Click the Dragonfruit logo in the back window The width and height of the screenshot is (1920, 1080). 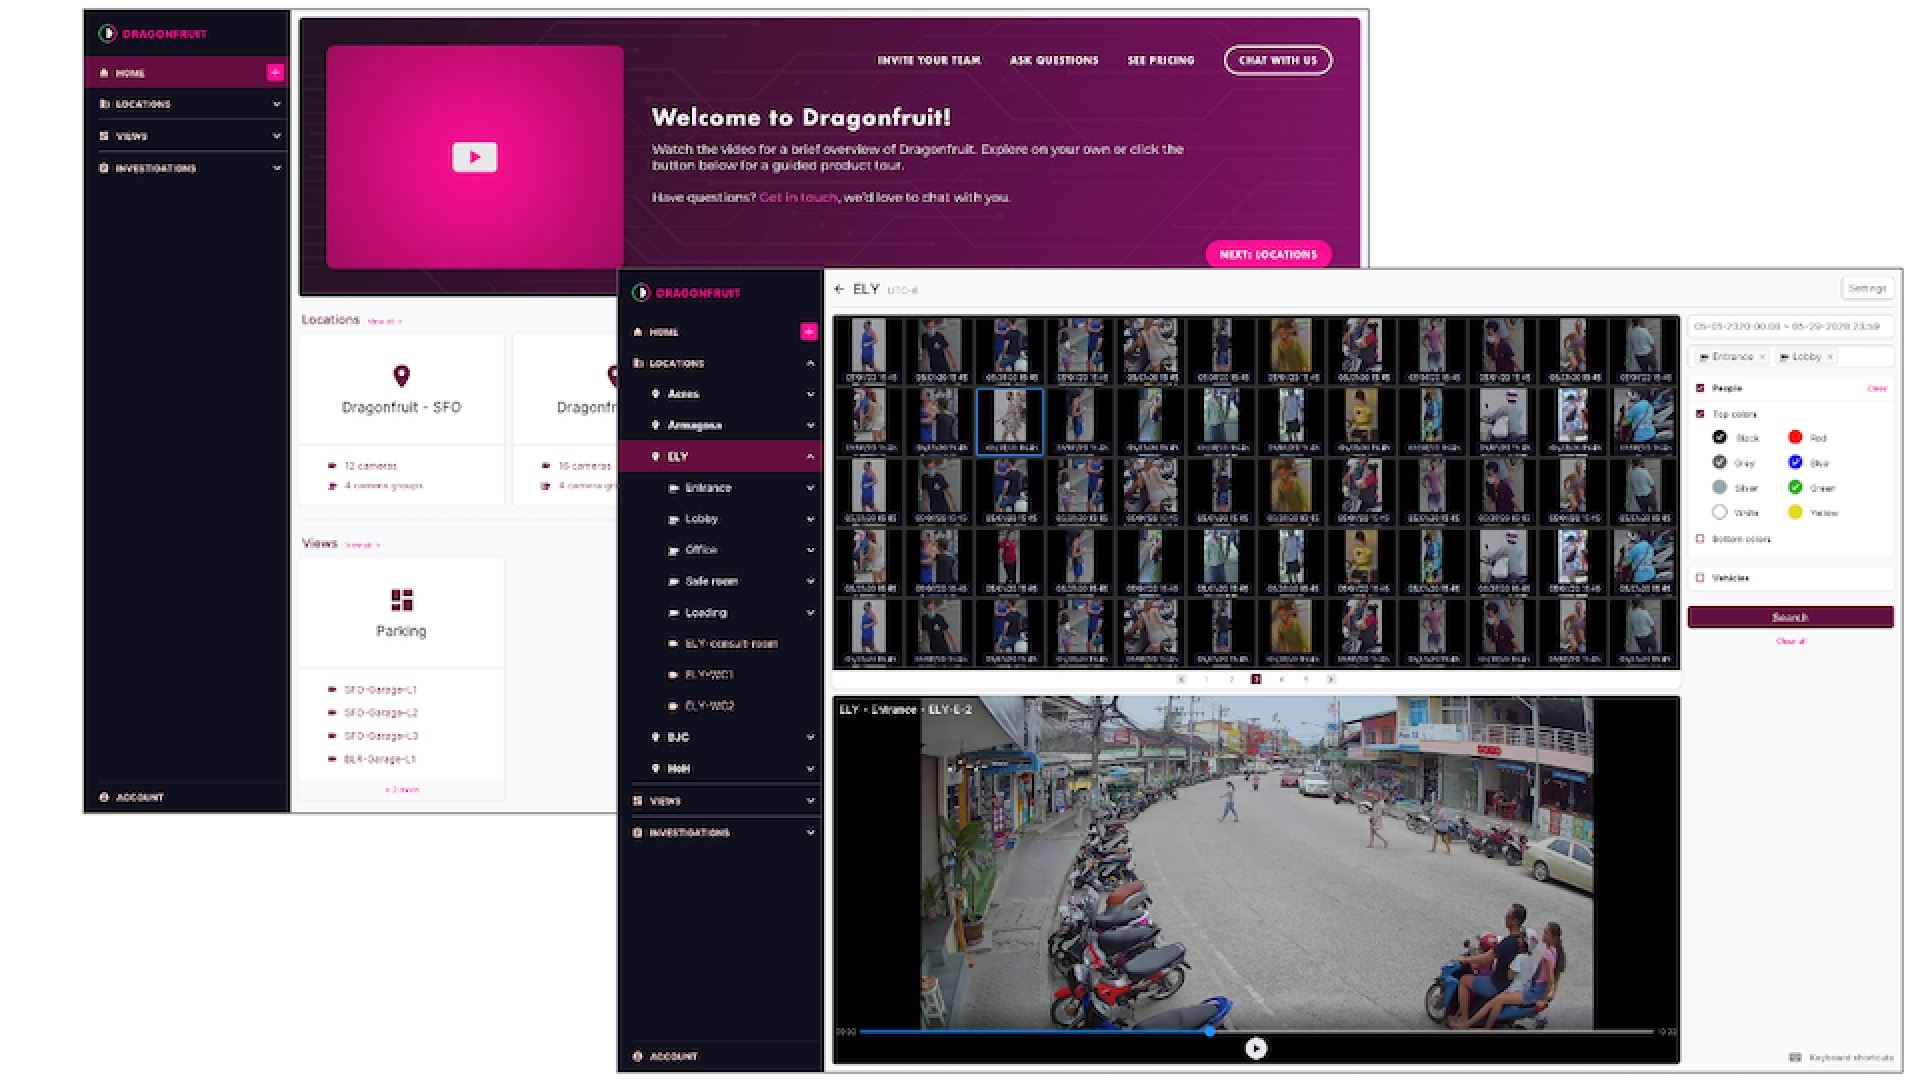tap(153, 33)
